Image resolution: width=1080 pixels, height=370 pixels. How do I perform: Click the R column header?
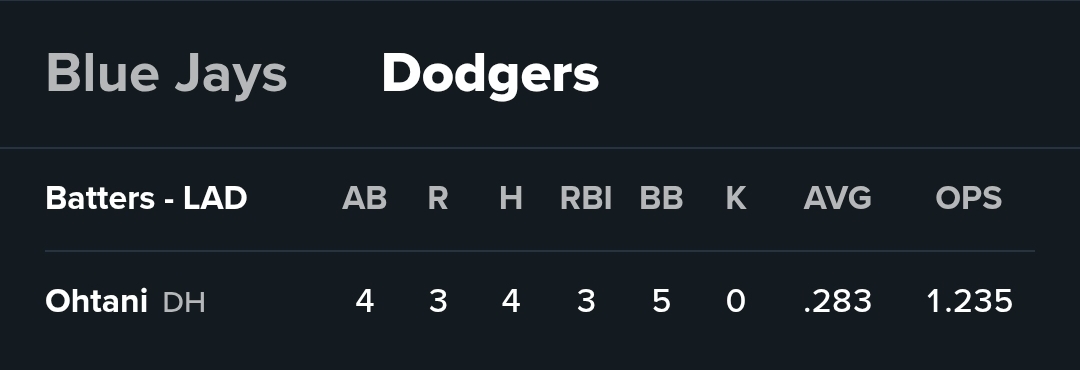click(x=438, y=198)
